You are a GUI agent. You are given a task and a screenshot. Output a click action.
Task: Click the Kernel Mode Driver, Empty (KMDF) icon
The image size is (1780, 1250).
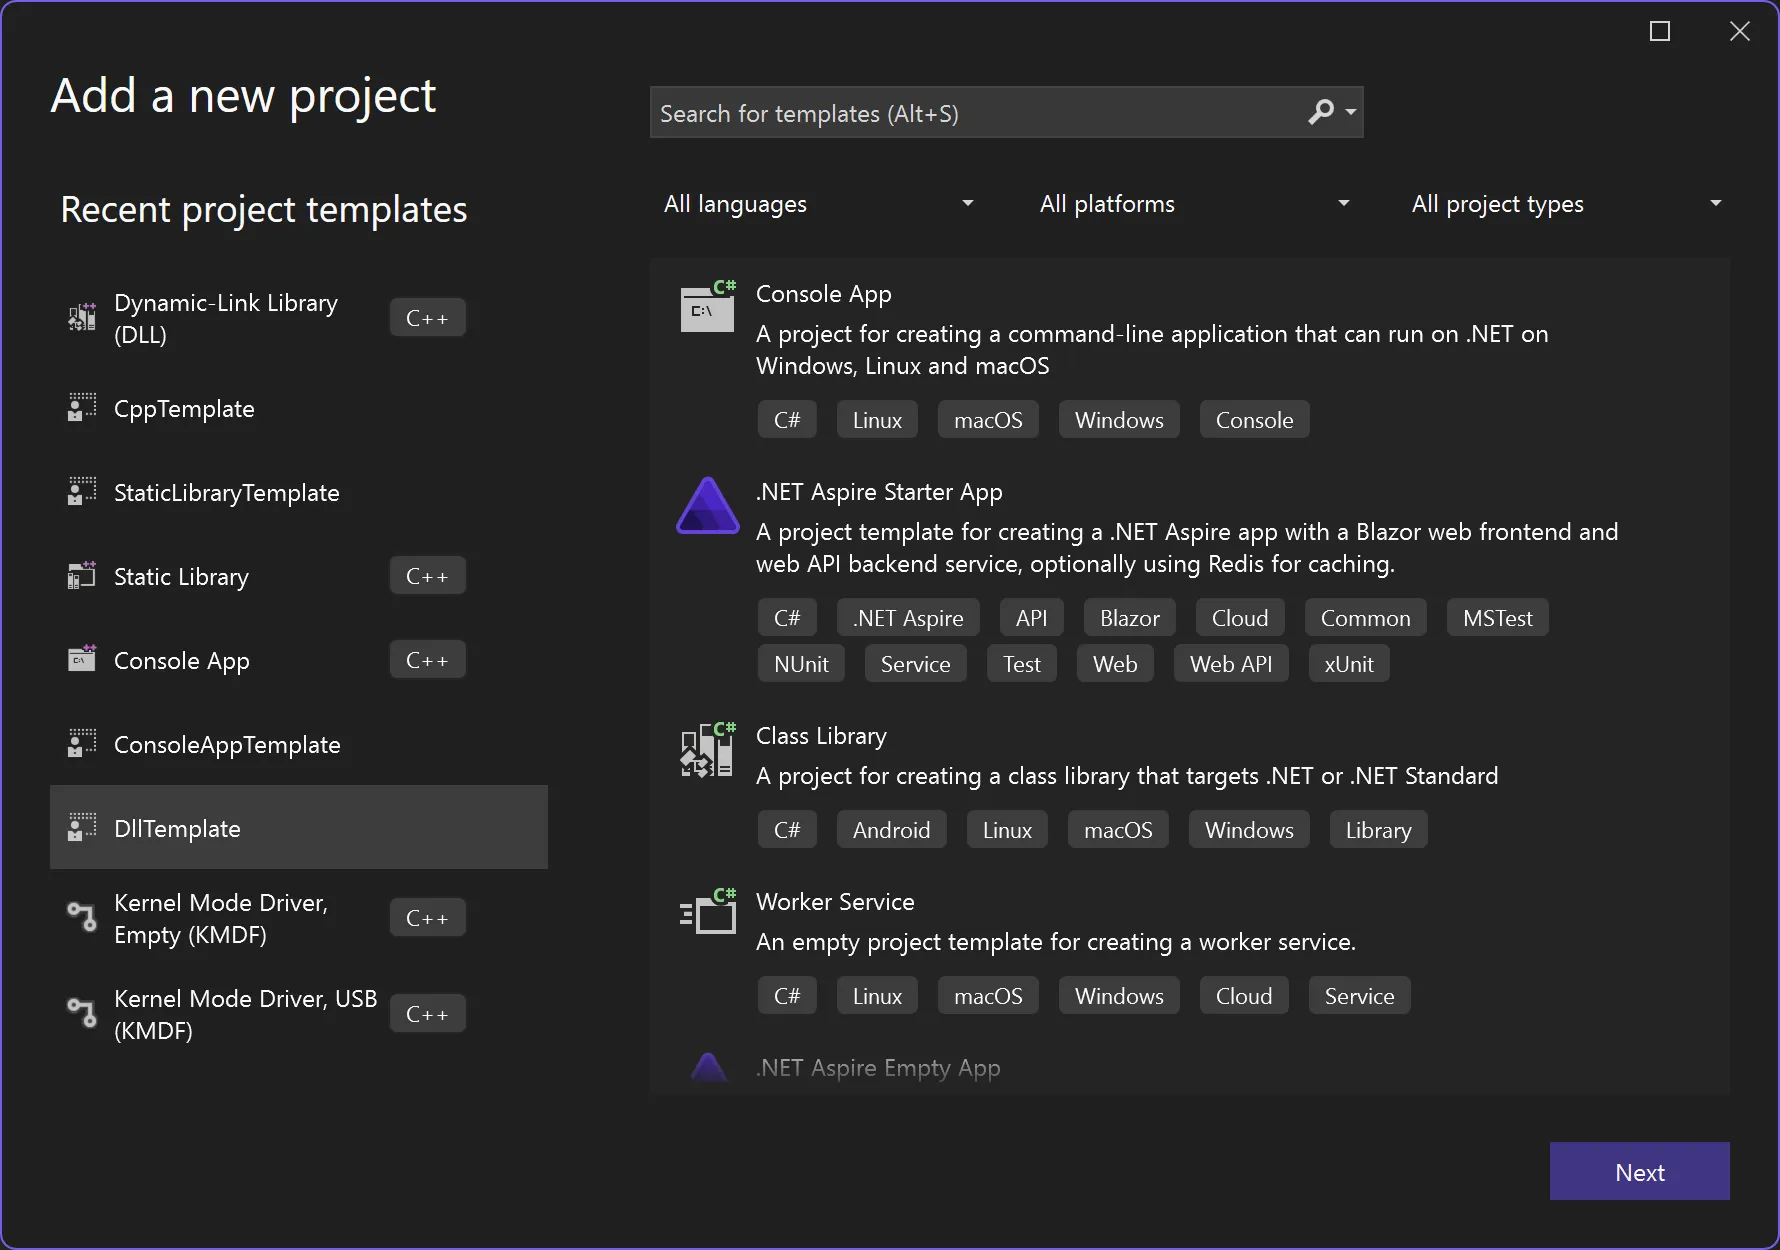point(82,917)
